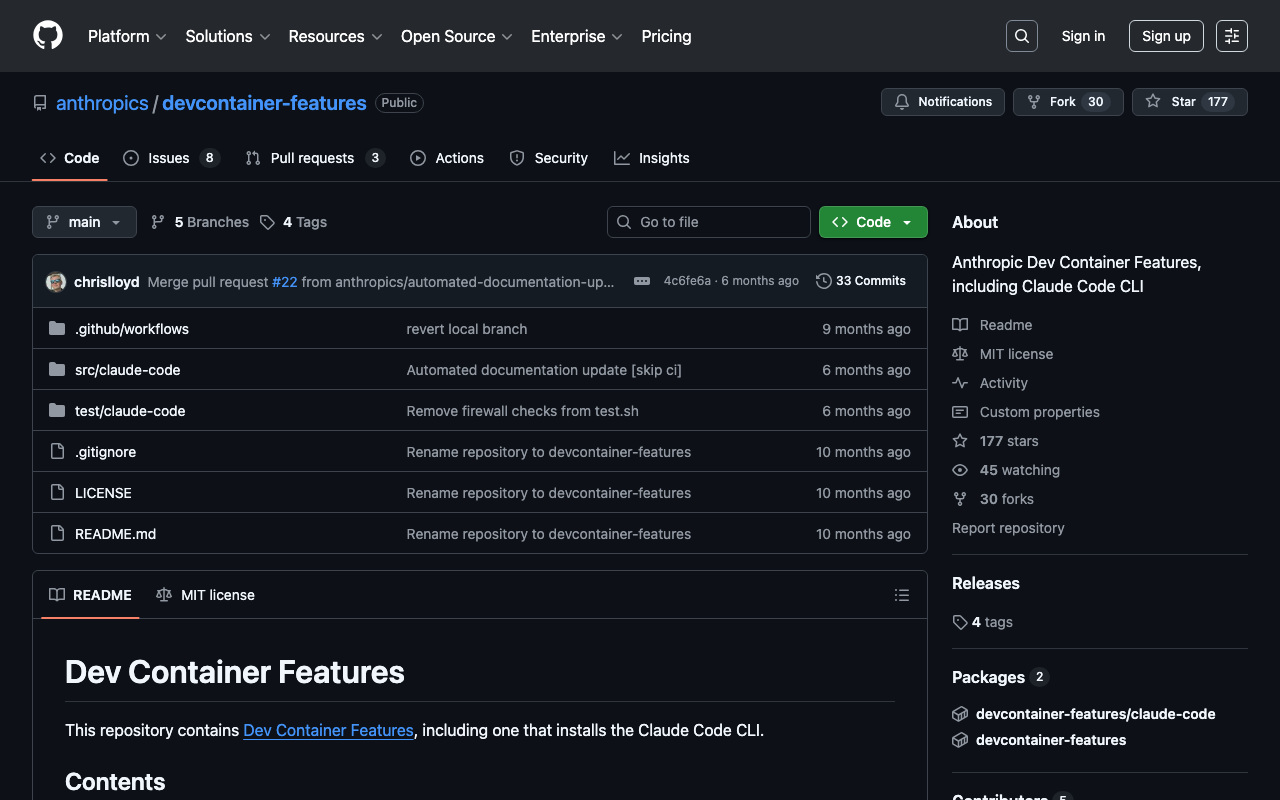Open search with the magnifier icon

(x=1021, y=36)
